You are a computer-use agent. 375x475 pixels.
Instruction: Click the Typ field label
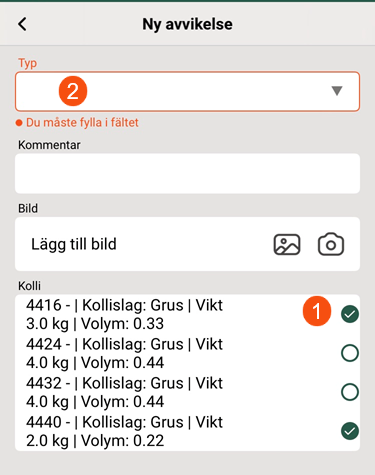(27, 63)
